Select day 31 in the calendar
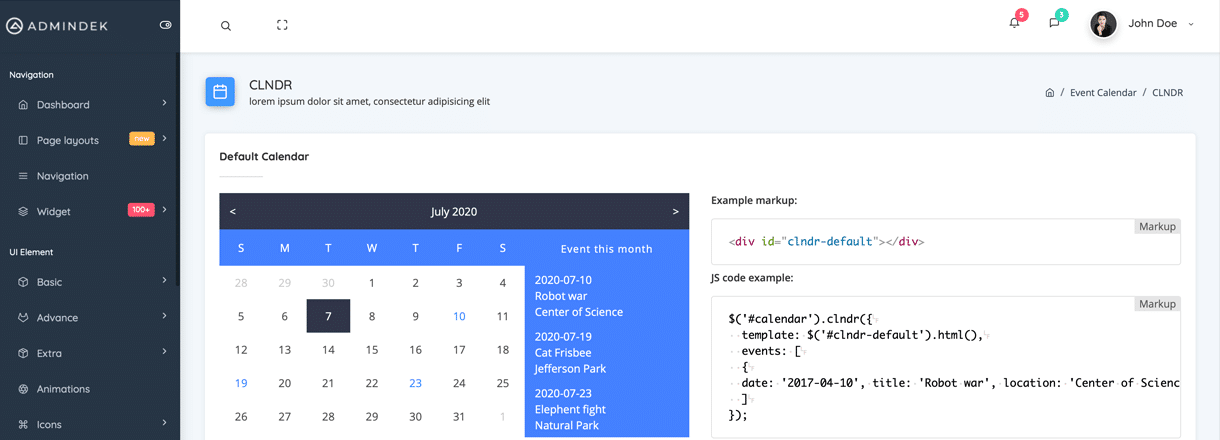The width and height of the screenshot is (1220, 440). tap(459, 416)
